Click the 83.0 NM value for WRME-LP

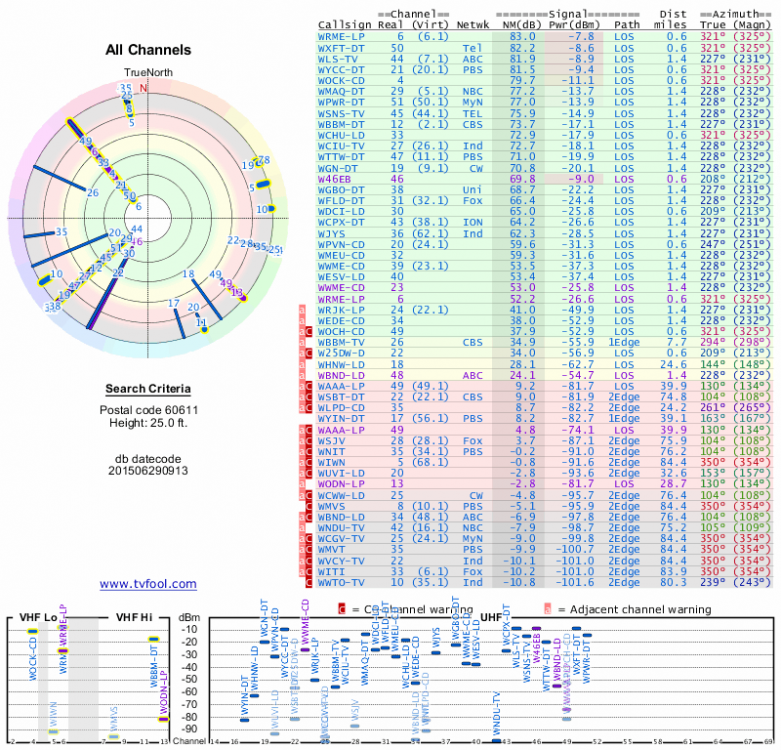(x=522, y=37)
